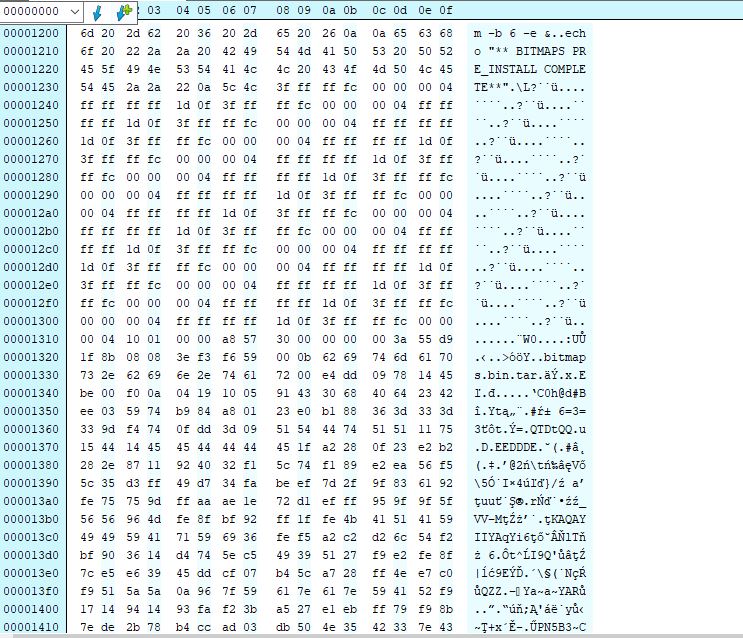
Task: Click byte 8b ending row 00001400
Action: 446,610
